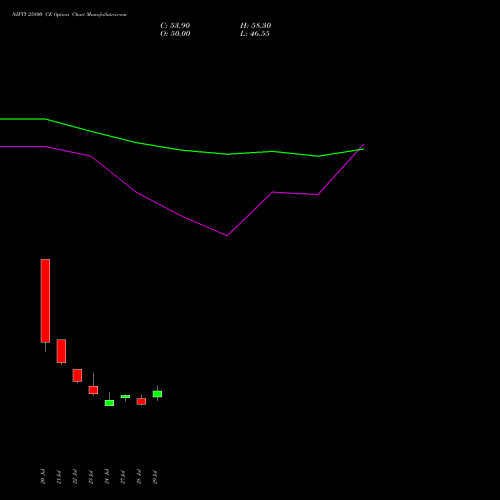This screenshot has height=500, width=500.
Task: Select the tall red candle for 20 Jul
Action: pyautogui.click(x=45, y=301)
